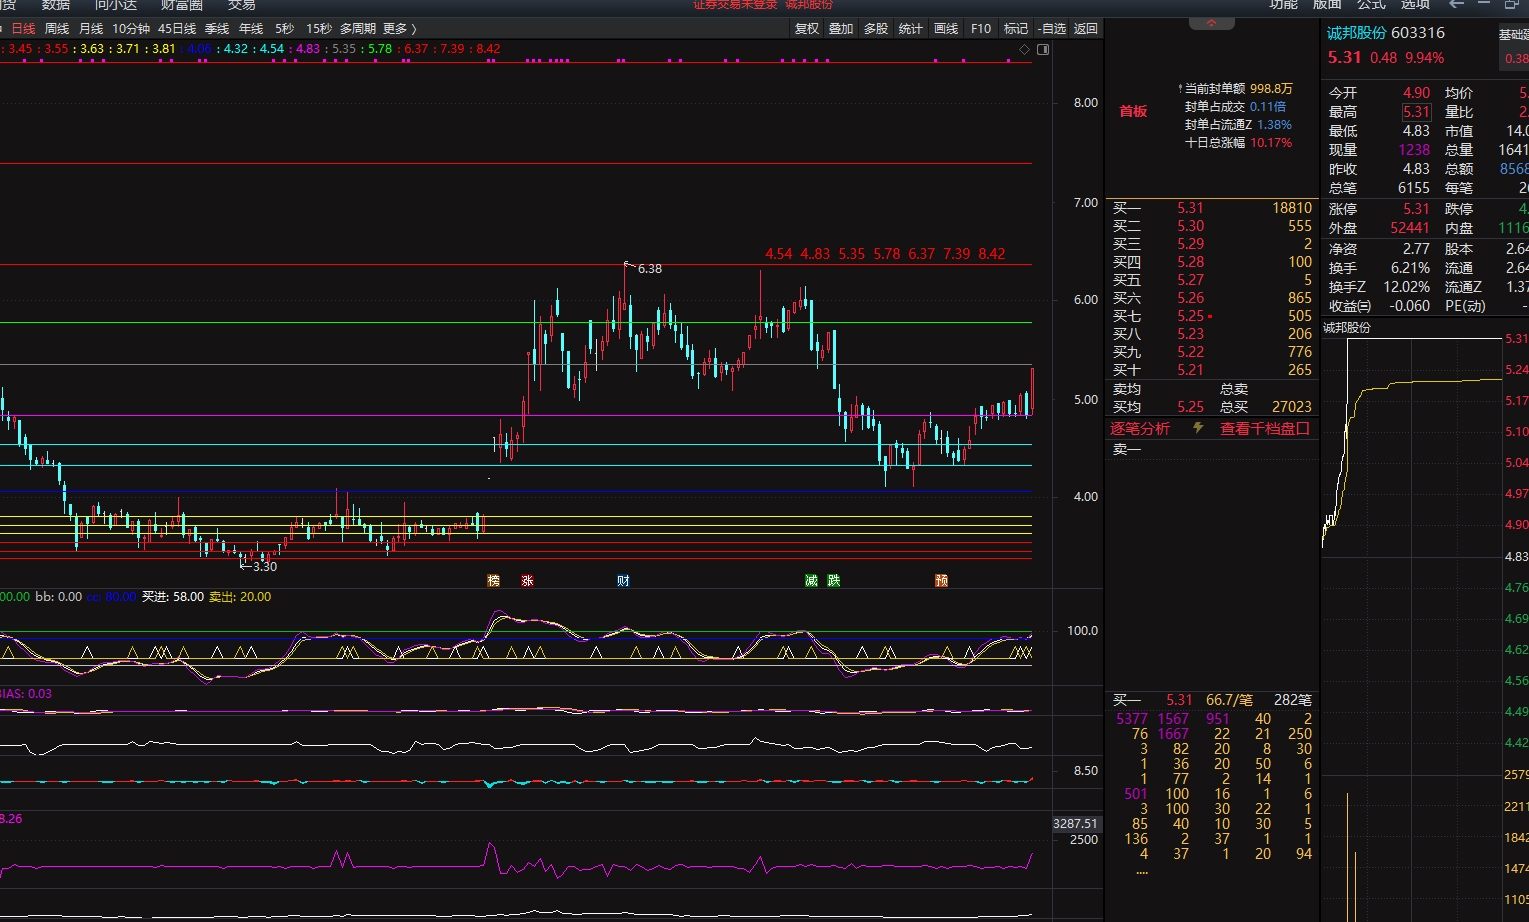The width and height of the screenshot is (1529, 922).
Task: Click the 6.38 high price marker on chart
Action: pyautogui.click(x=649, y=269)
